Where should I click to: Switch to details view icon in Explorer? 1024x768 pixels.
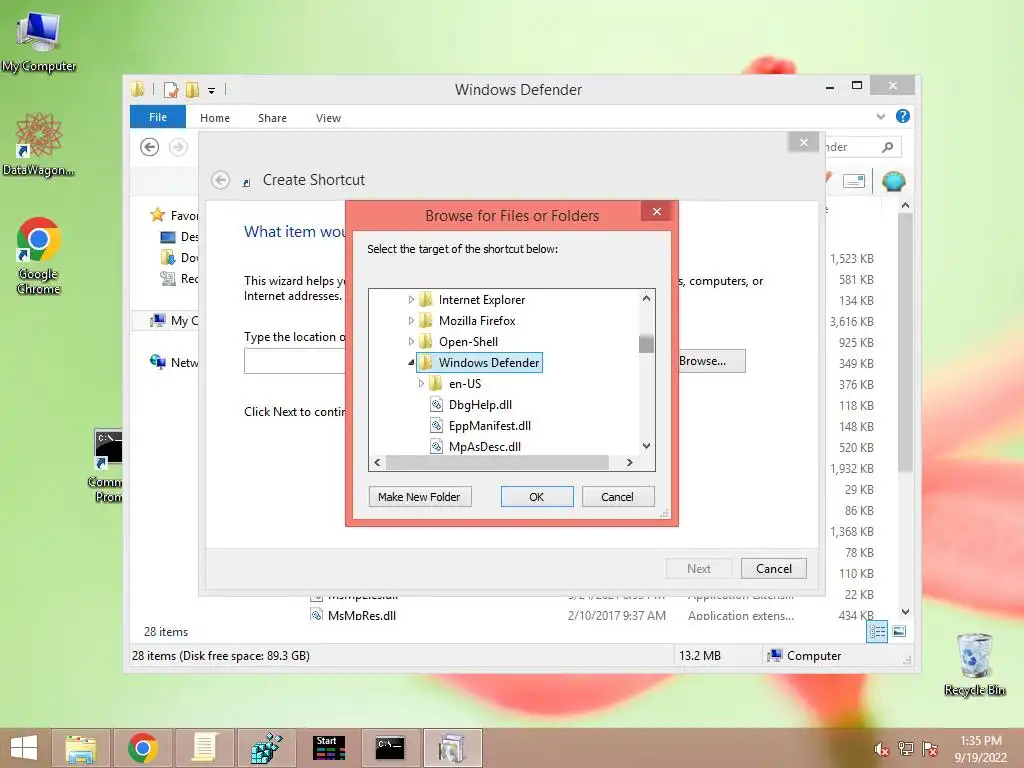(x=877, y=632)
